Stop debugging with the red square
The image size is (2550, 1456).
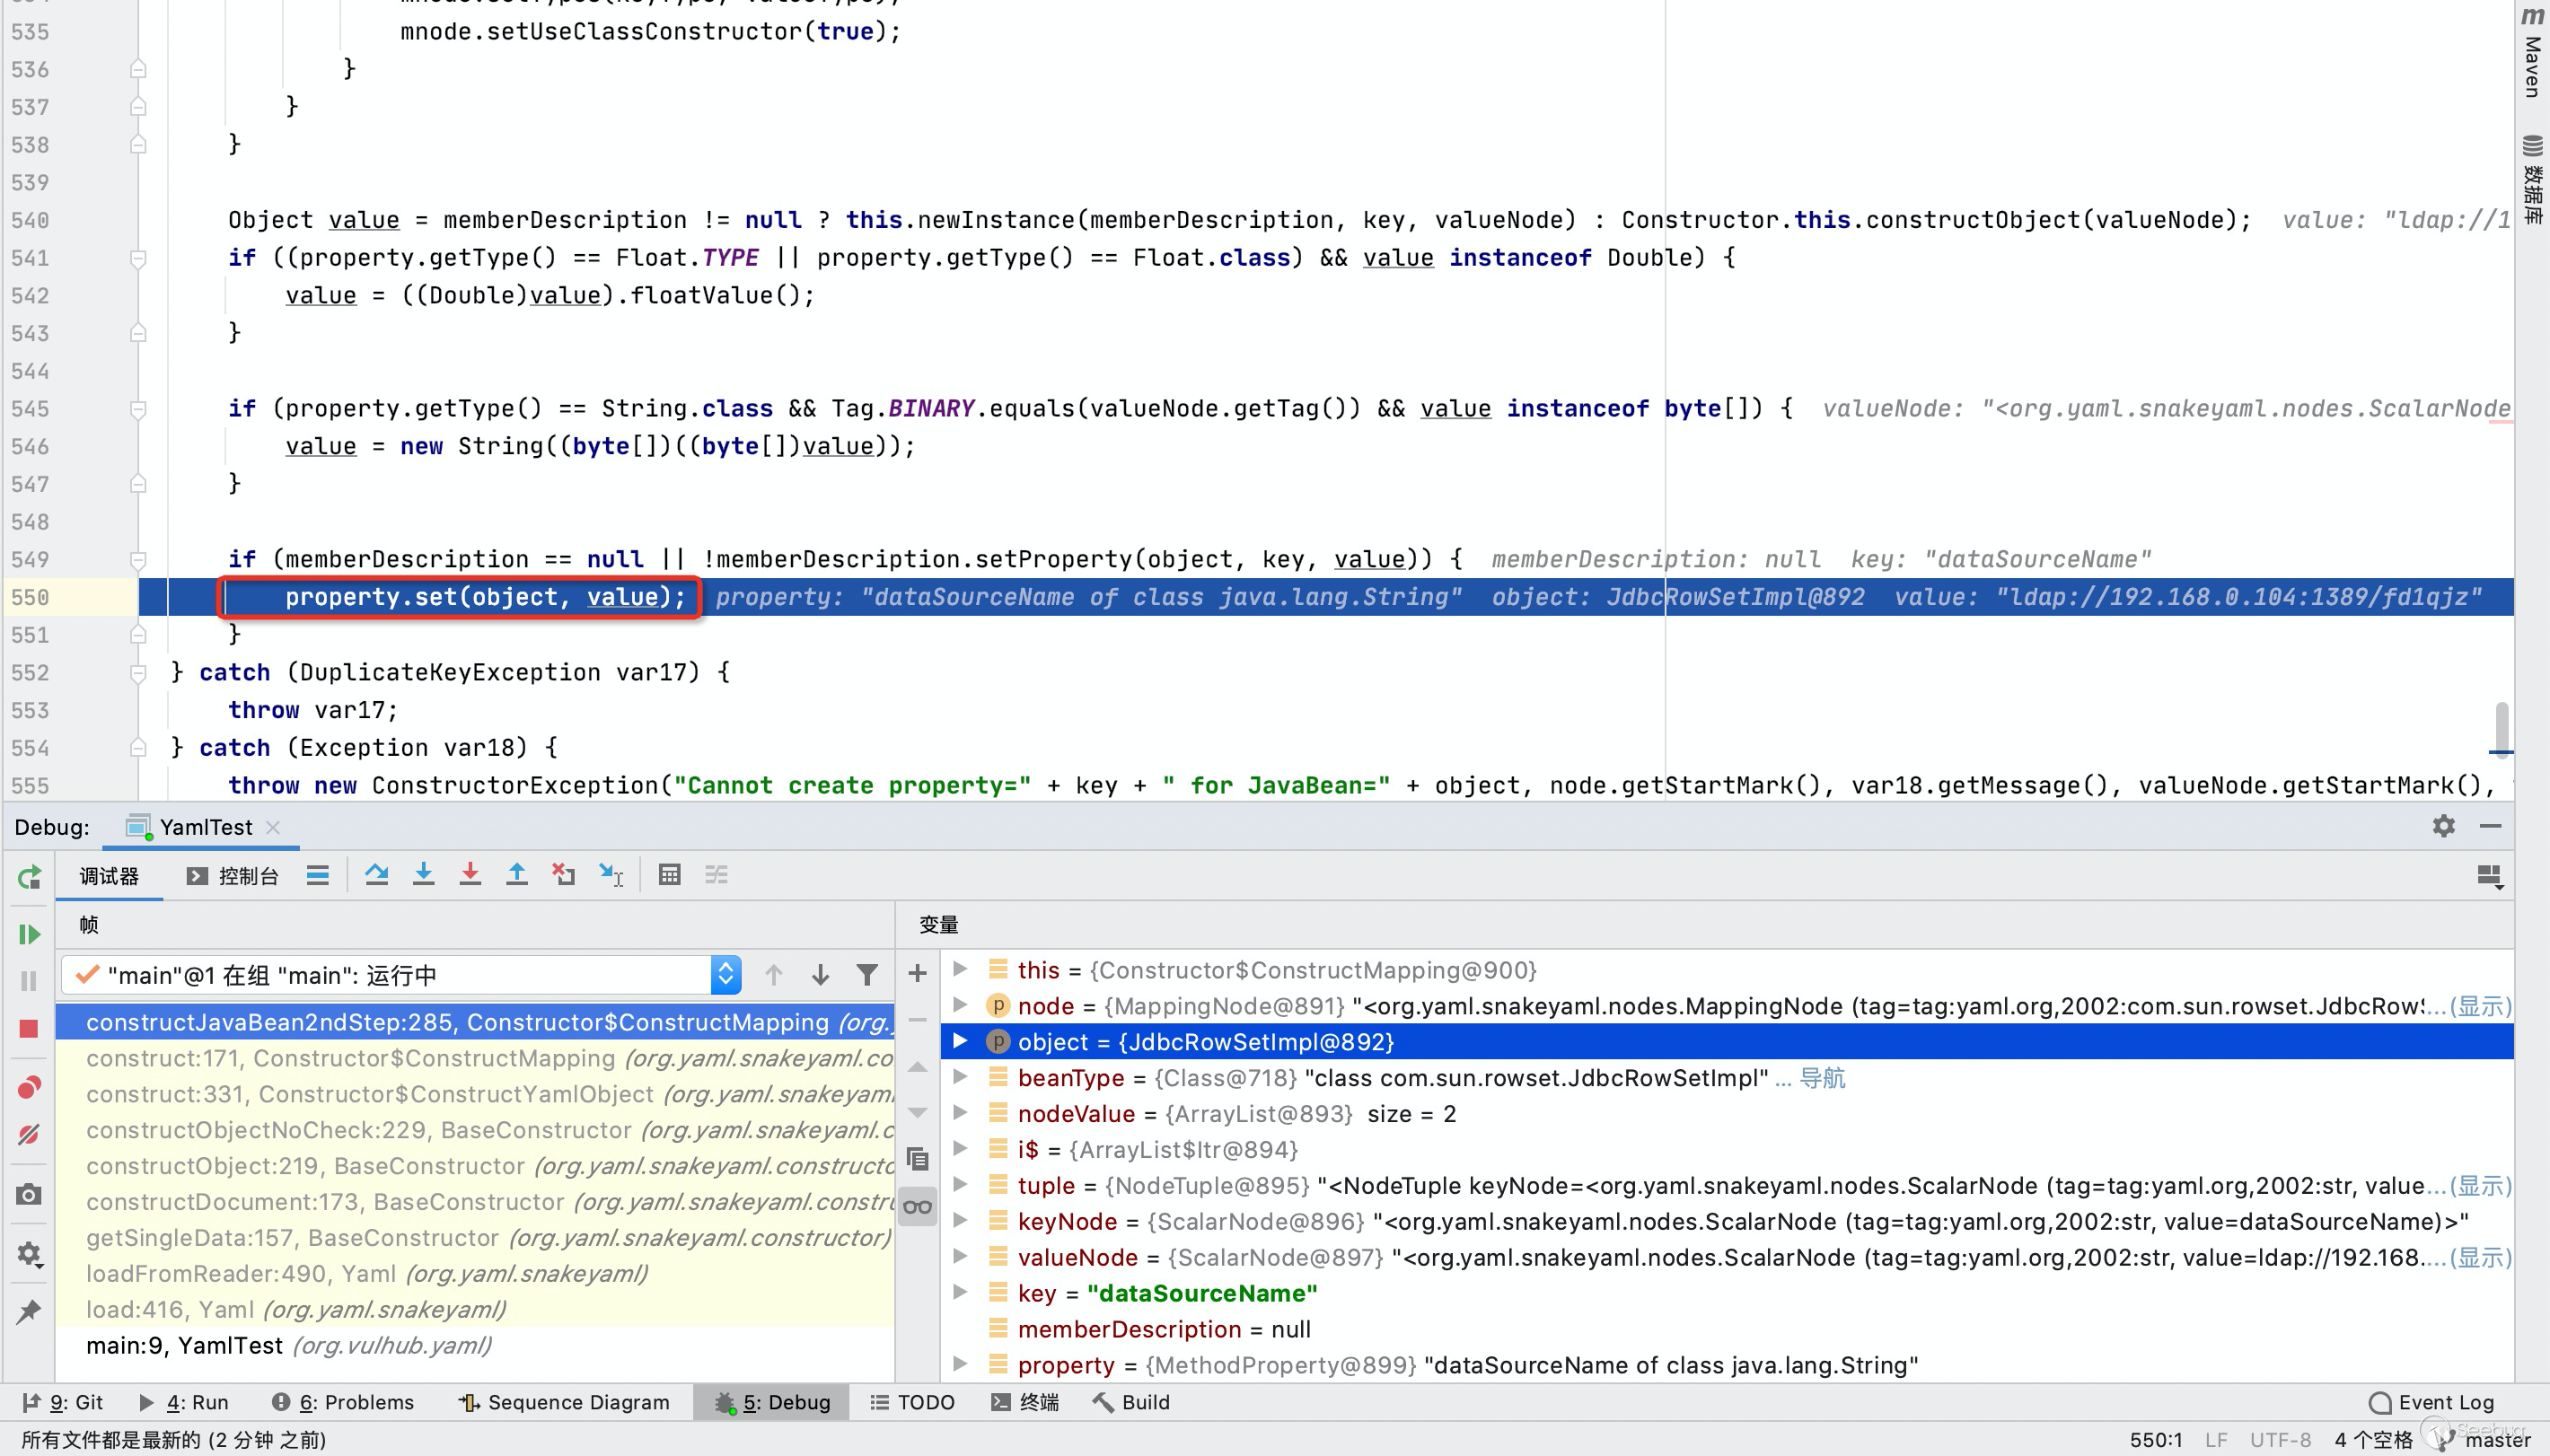28,1029
